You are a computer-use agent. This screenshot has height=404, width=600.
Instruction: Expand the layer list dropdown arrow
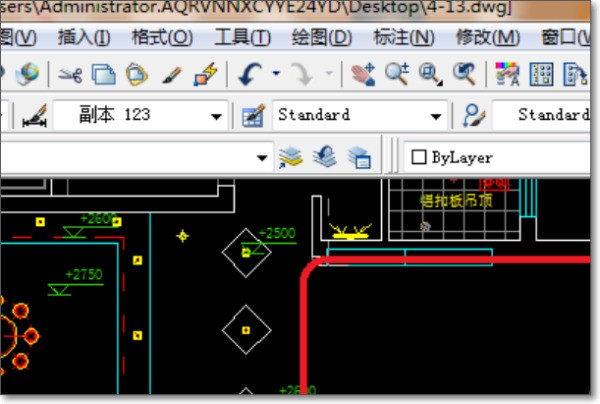pos(262,158)
